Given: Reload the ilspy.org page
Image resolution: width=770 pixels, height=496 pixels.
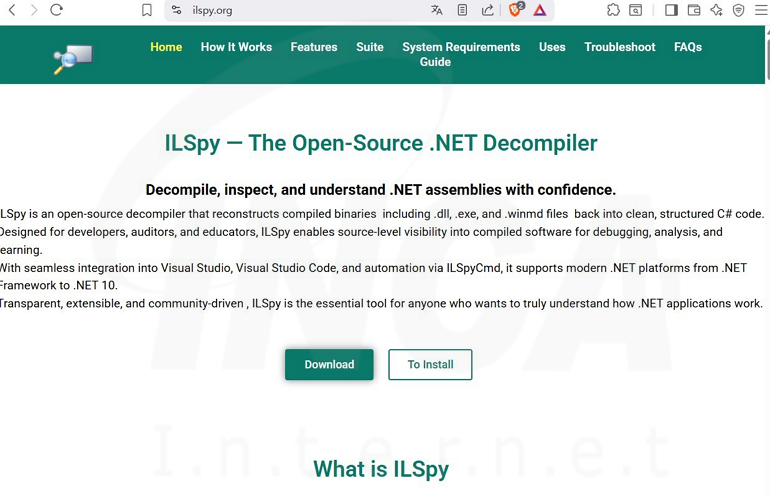Looking at the screenshot, I should (56, 10).
